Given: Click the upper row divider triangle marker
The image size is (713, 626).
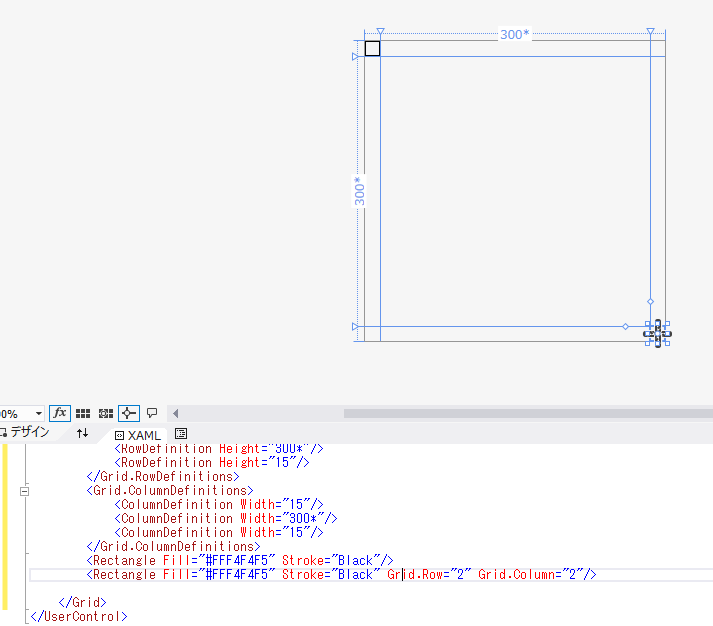Looking at the screenshot, I should [355, 57].
